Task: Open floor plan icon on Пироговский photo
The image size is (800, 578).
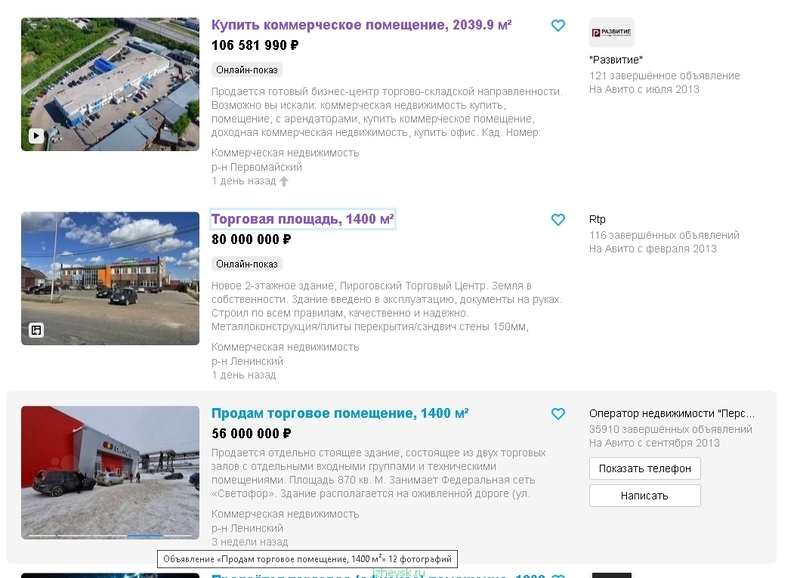Action: click(x=36, y=330)
